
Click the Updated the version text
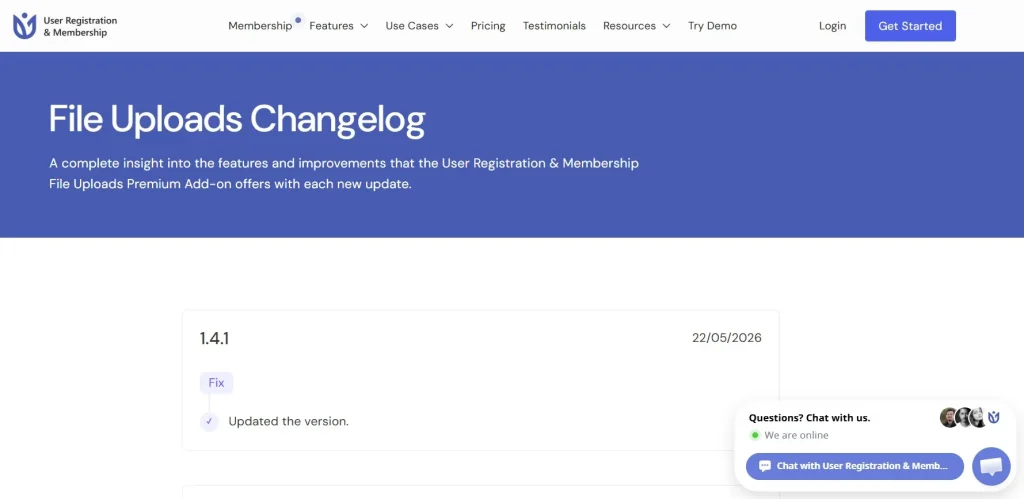(x=289, y=422)
